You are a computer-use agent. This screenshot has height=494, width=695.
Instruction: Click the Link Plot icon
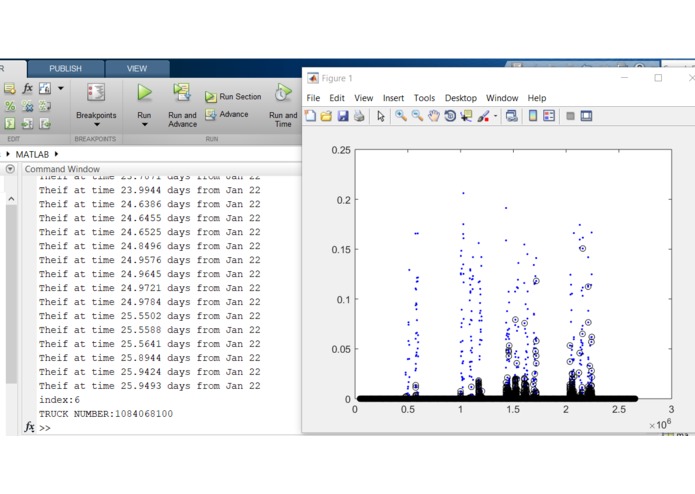click(512, 116)
